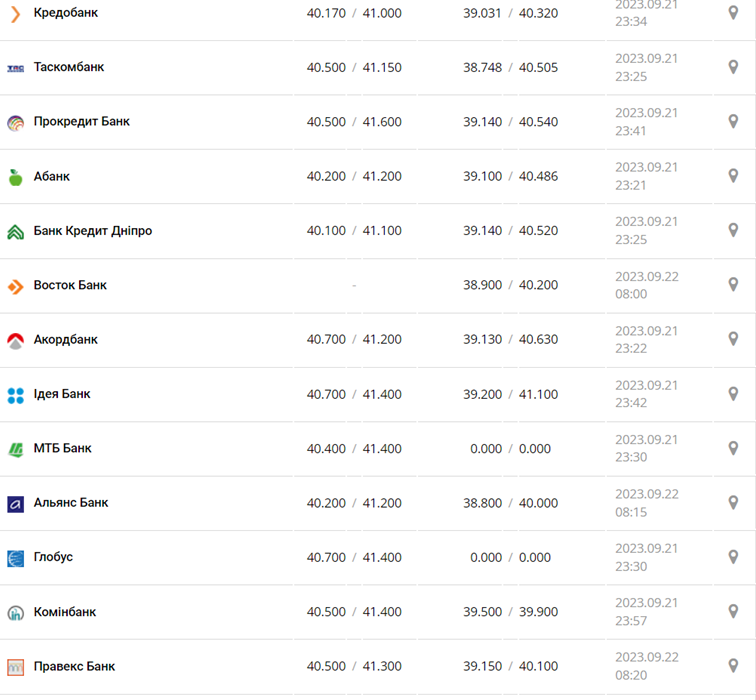Click the МТБ Банк green logo
The width and height of the screenshot is (756, 700).
pos(15,449)
